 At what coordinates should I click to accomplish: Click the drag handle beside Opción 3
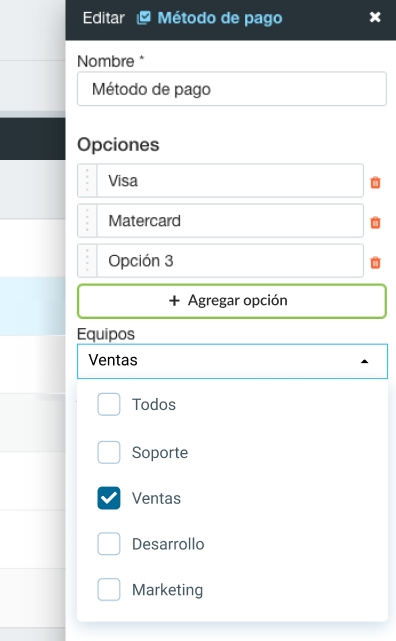87,261
